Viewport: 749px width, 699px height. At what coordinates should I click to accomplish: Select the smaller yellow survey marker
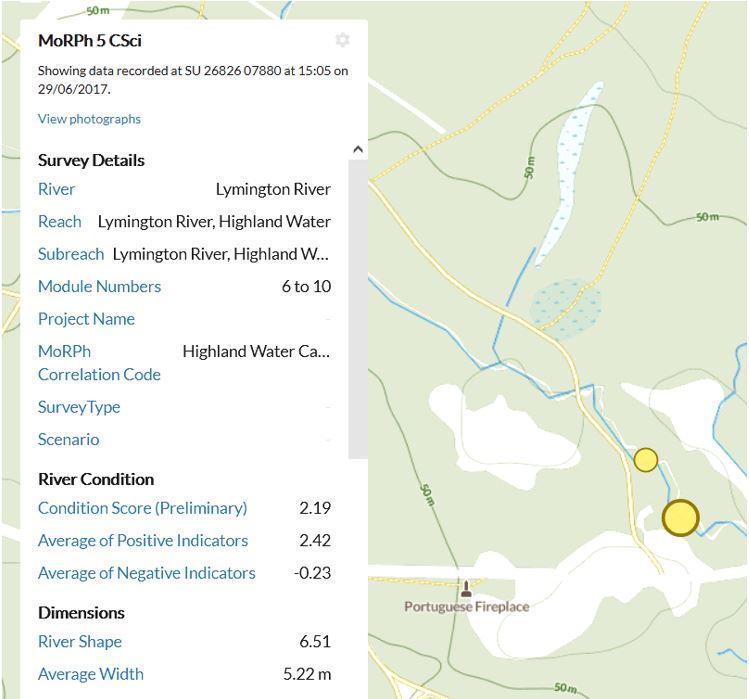coord(645,460)
